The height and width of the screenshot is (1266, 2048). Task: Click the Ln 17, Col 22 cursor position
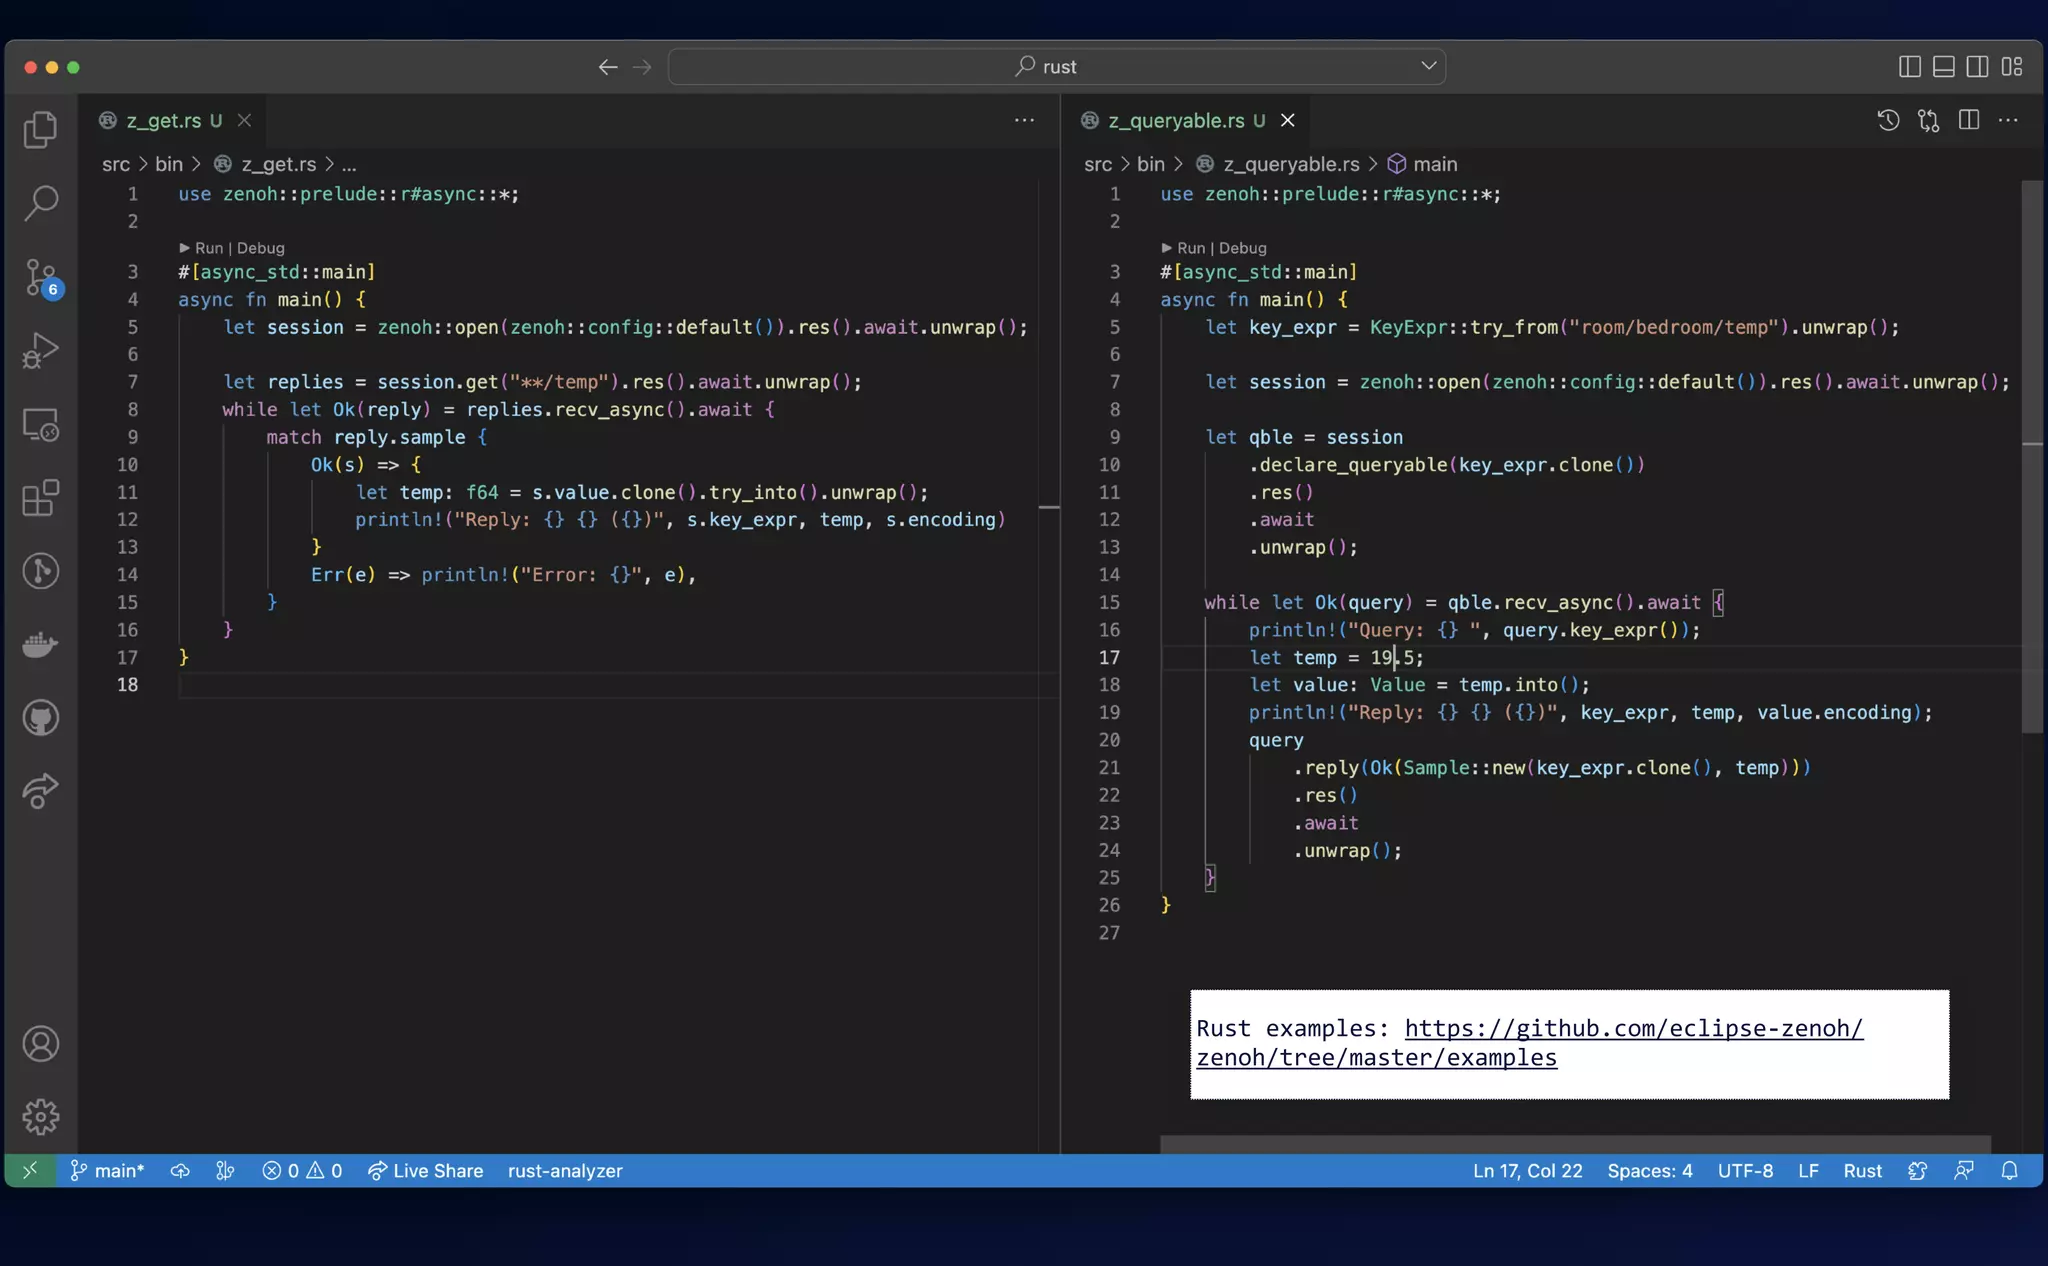[x=1527, y=1171]
